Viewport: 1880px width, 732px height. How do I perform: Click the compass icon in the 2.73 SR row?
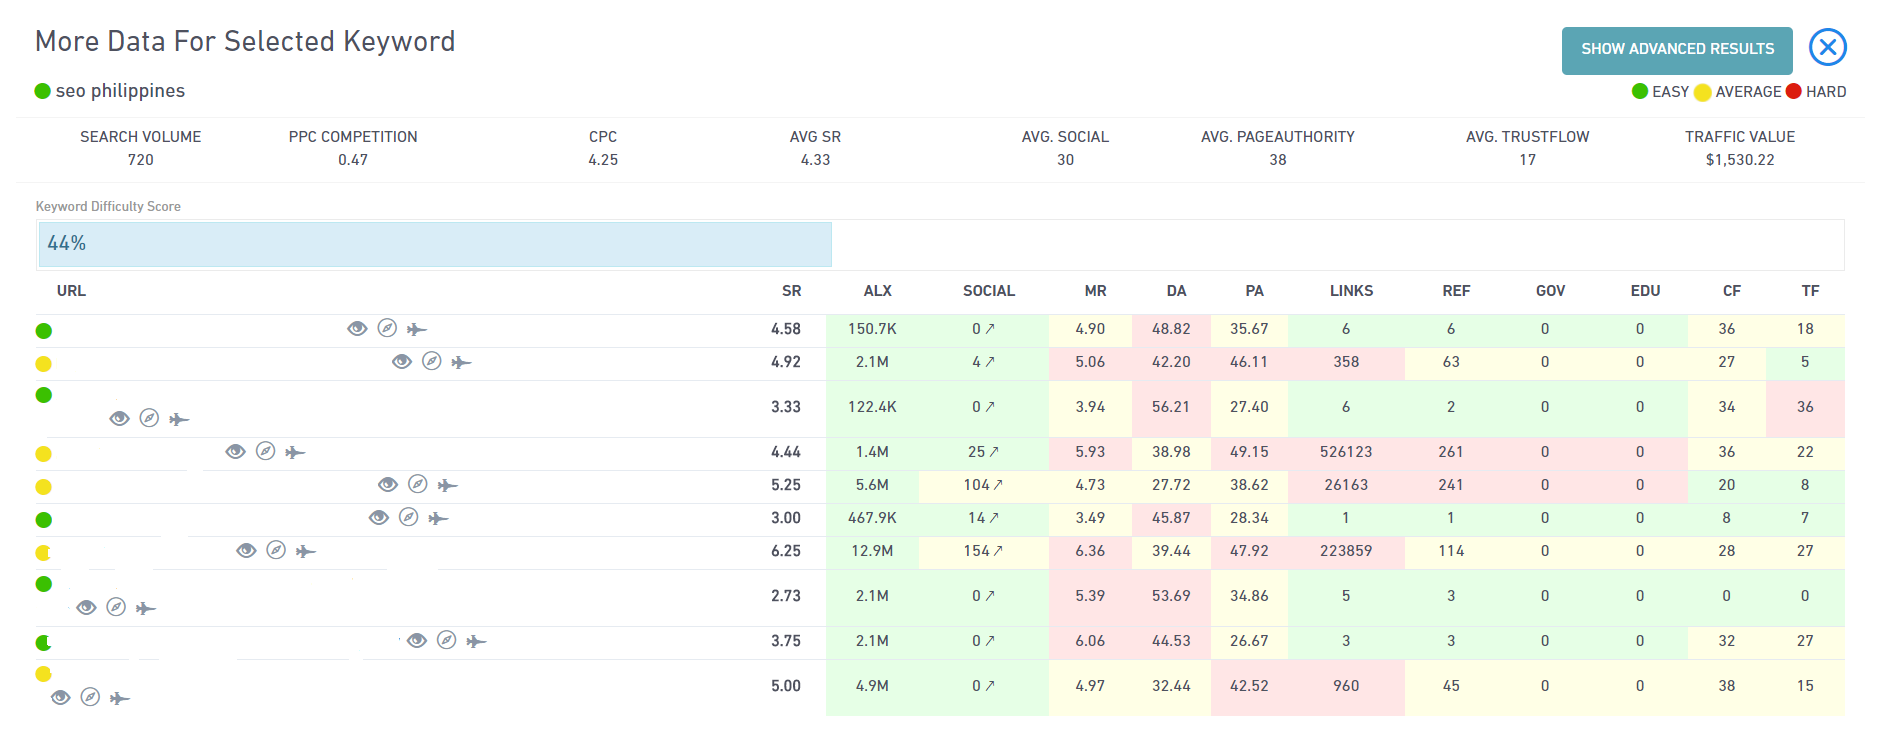point(116,608)
